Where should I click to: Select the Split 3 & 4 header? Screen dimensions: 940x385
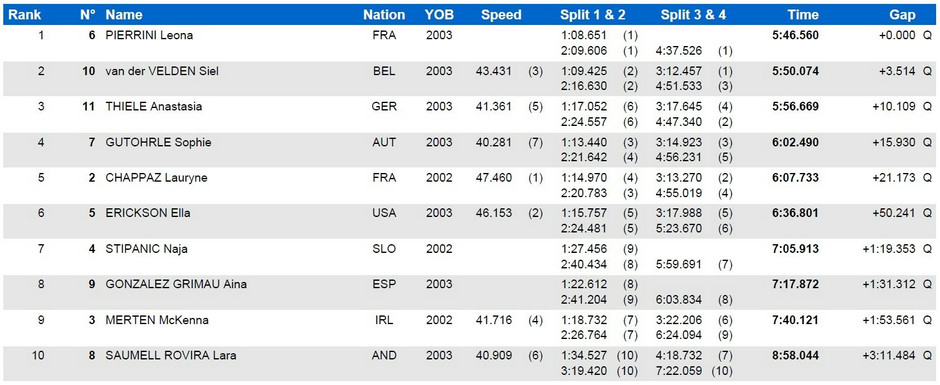693,15
